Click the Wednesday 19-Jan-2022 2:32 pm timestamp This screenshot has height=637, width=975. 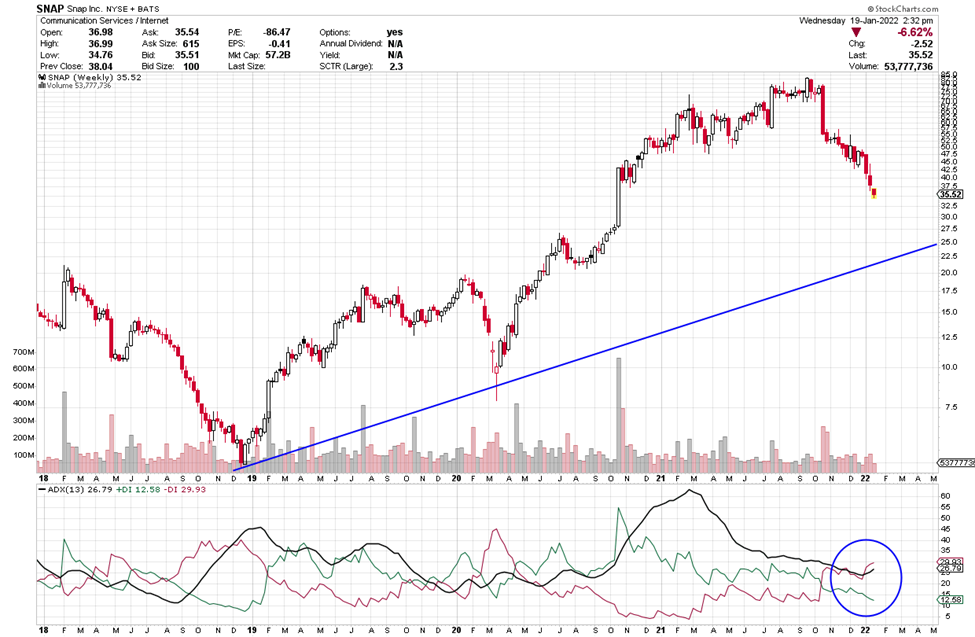click(866, 21)
